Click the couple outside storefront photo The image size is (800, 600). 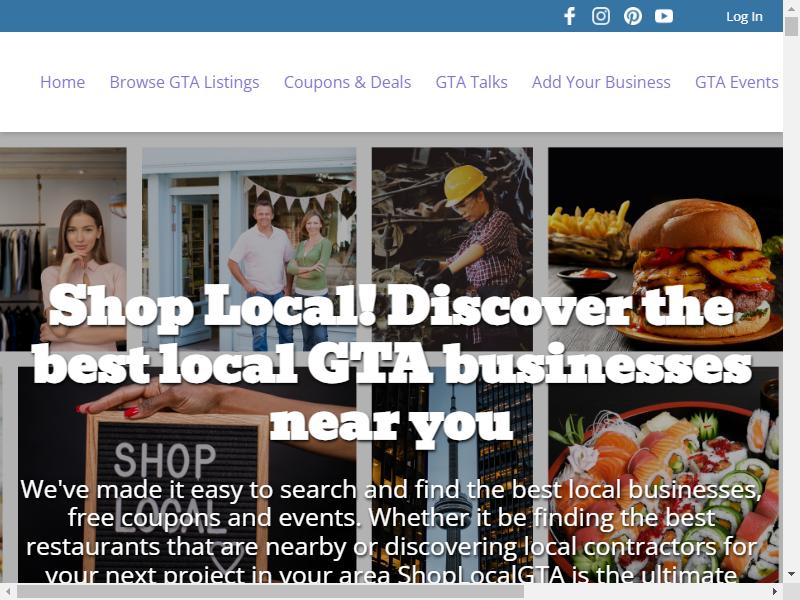point(249,249)
